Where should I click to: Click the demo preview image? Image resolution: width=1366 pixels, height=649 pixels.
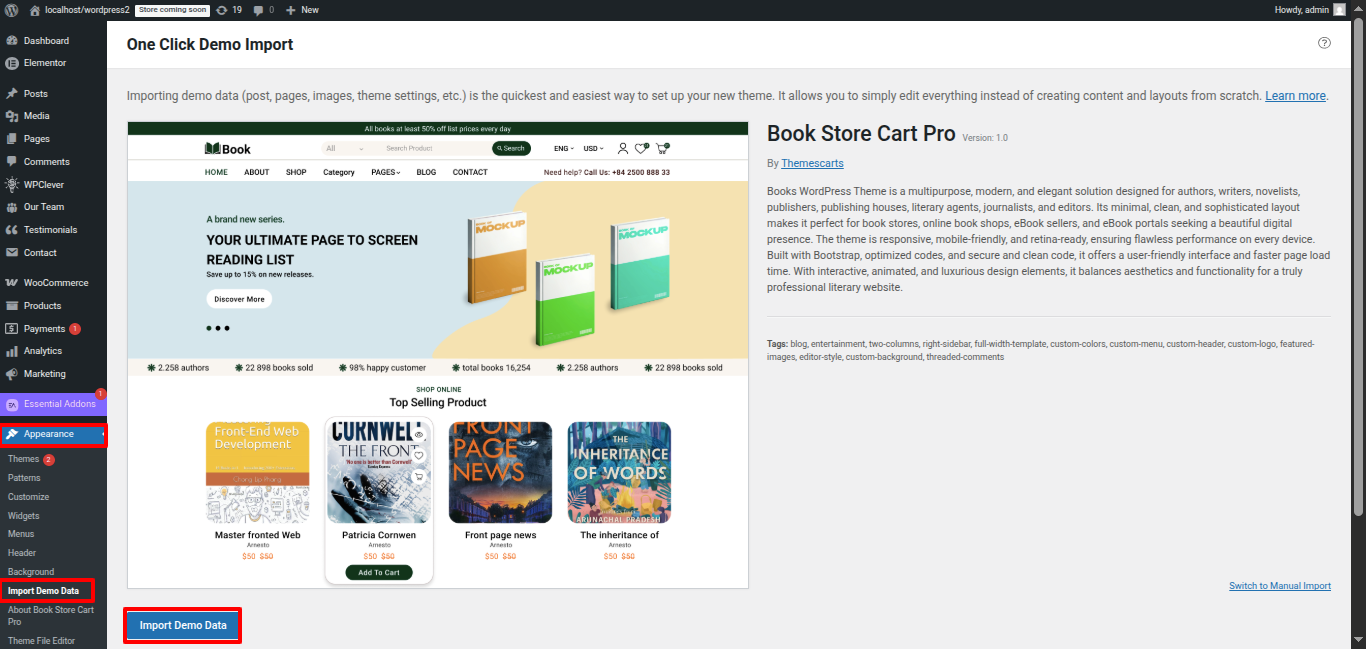[x=438, y=355]
